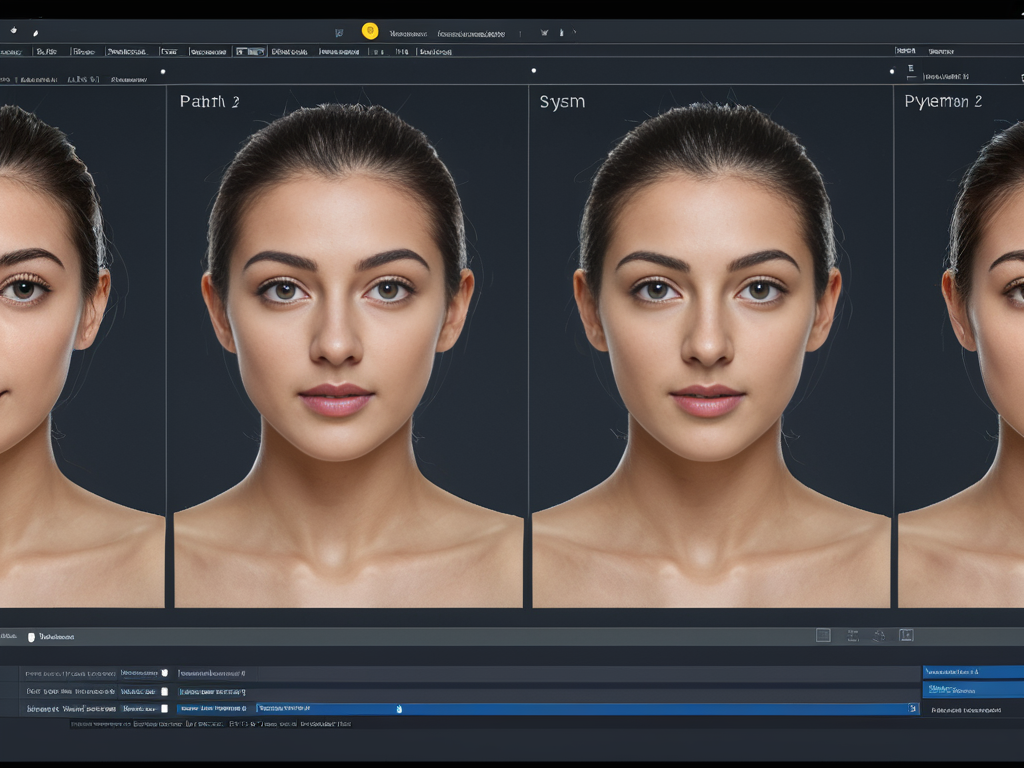Click the first icon in top-left corner
This screenshot has width=1024, height=768.
(13, 31)
